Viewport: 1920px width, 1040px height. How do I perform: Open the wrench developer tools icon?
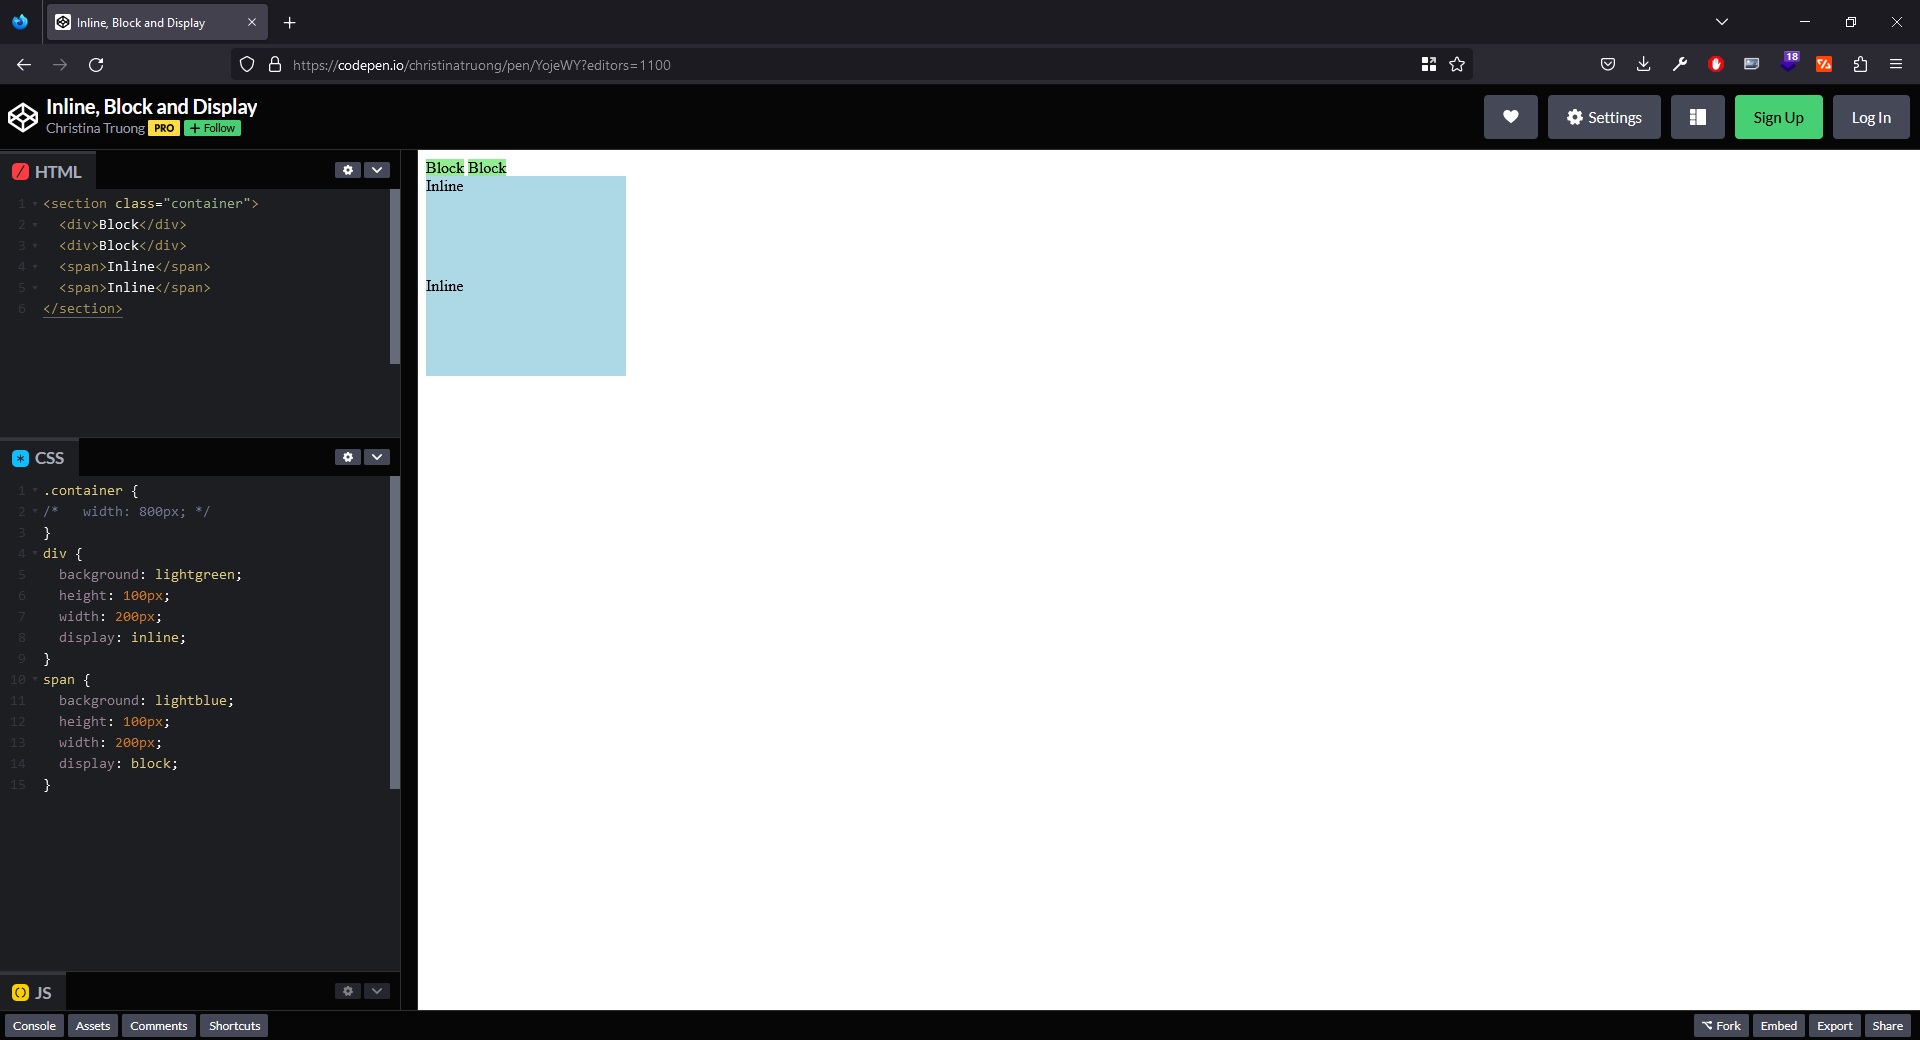1680,65
